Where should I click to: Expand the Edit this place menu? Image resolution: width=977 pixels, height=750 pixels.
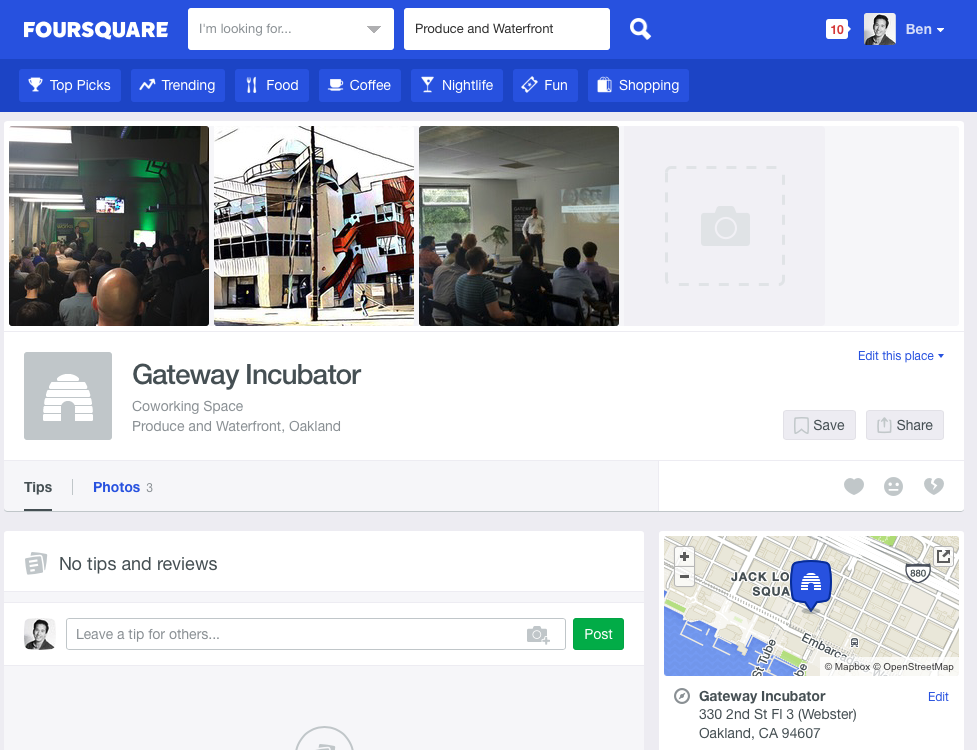click(x=901, y=356)
